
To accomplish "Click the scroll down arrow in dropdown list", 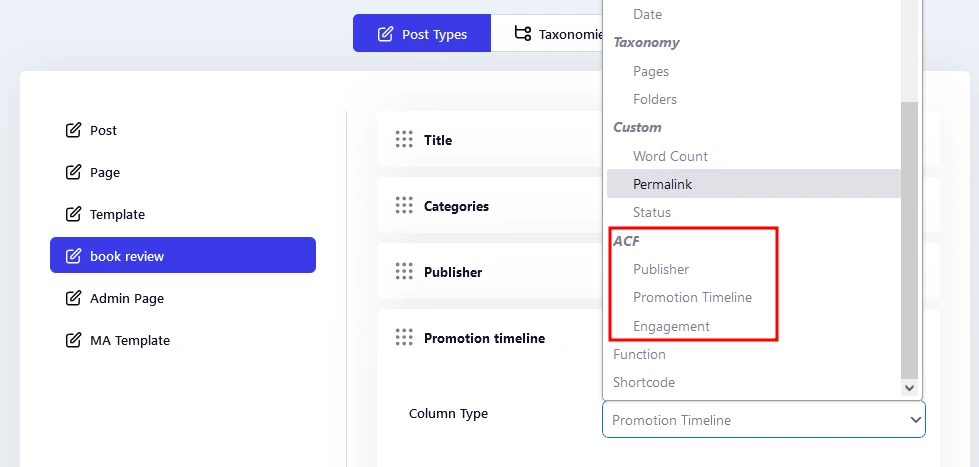I will [x=910, y=388].
